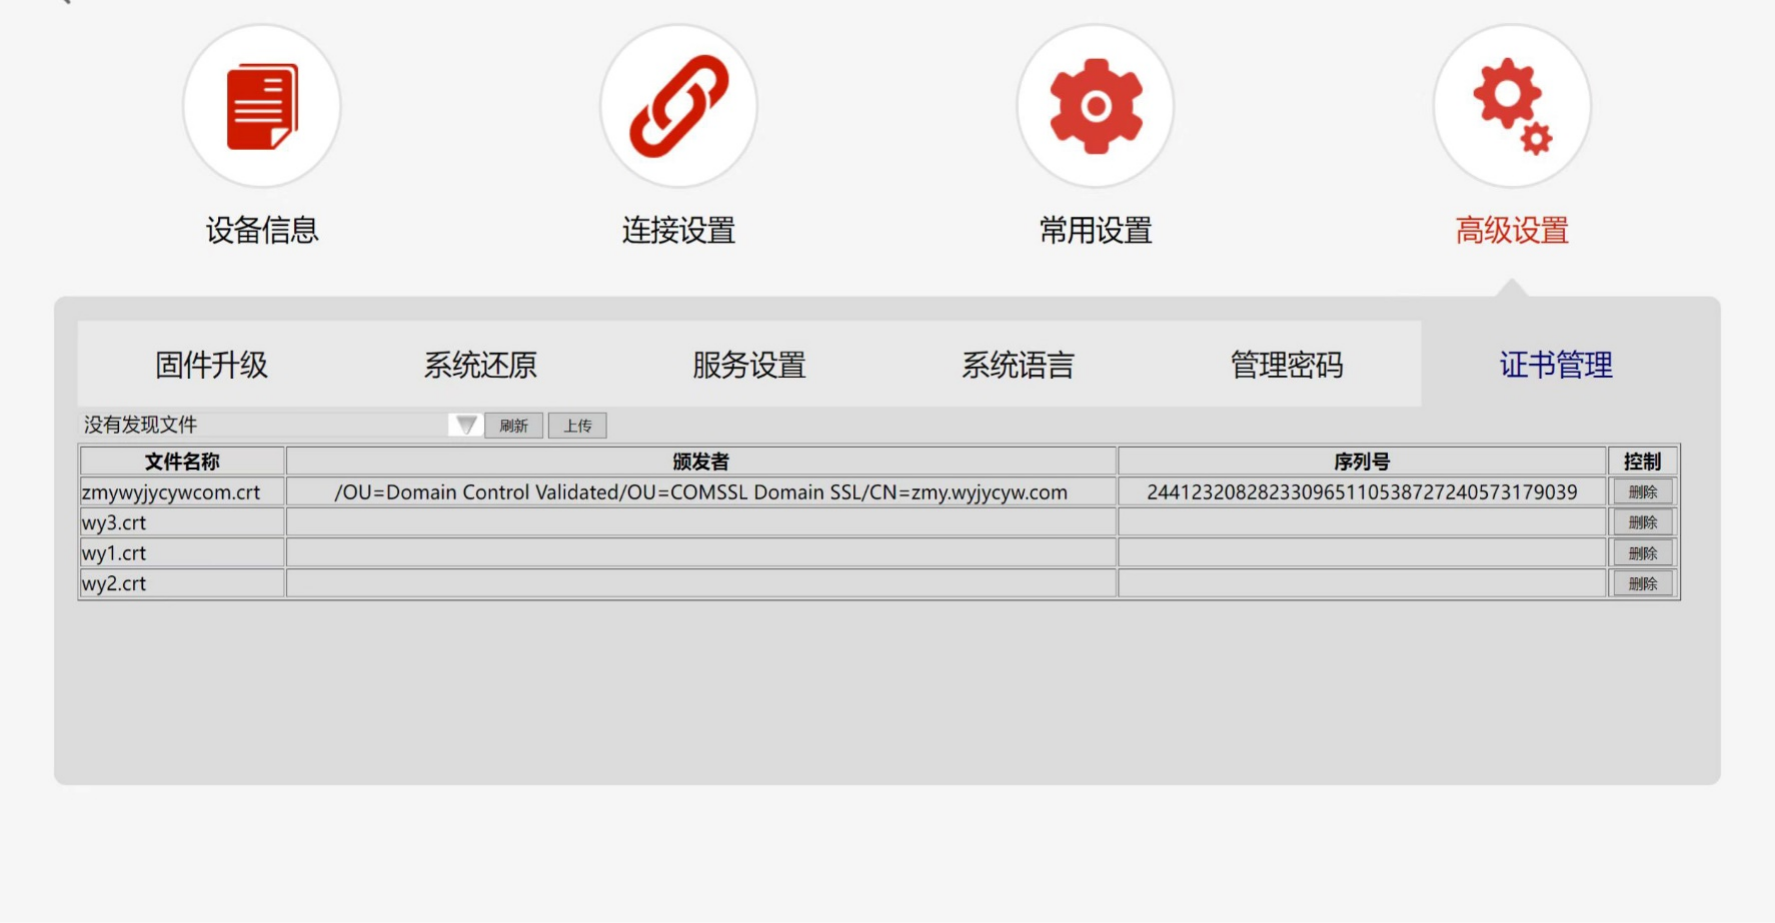1775x923 pixels.
Task: Click the 没有发现文件 file selector field
Action: (x=262, y=425)
